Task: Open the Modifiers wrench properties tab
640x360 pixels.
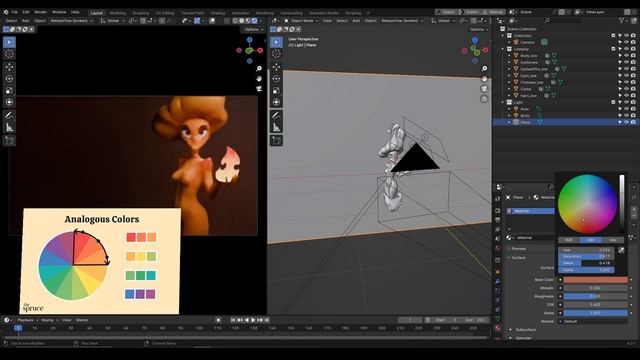Action: pyautogui.click(x=498, y=281)
